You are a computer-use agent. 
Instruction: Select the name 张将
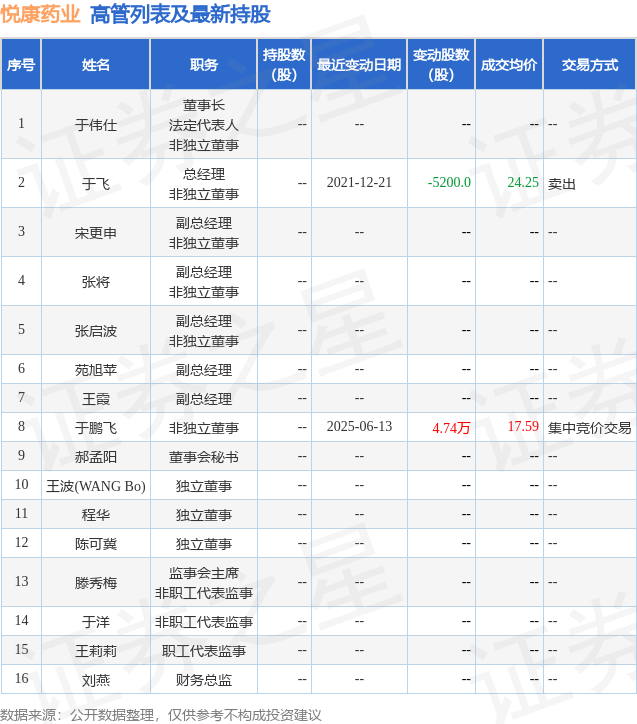96,282
